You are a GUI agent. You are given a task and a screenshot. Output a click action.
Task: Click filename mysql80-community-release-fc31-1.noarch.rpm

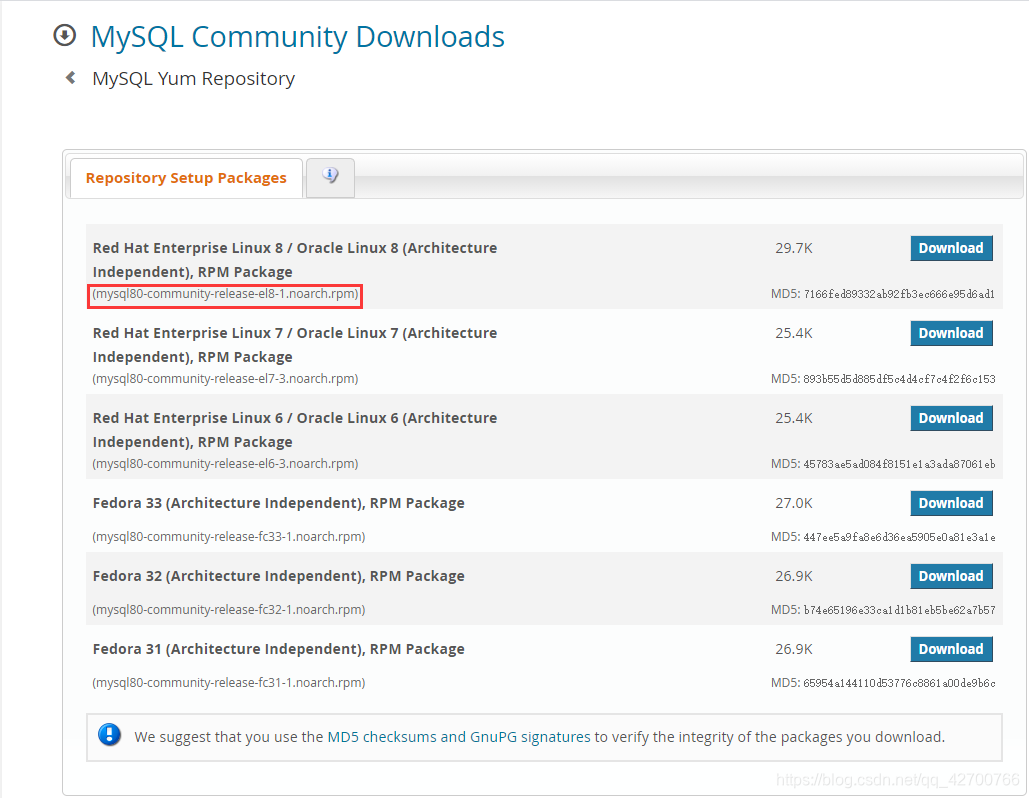(228, 682)
